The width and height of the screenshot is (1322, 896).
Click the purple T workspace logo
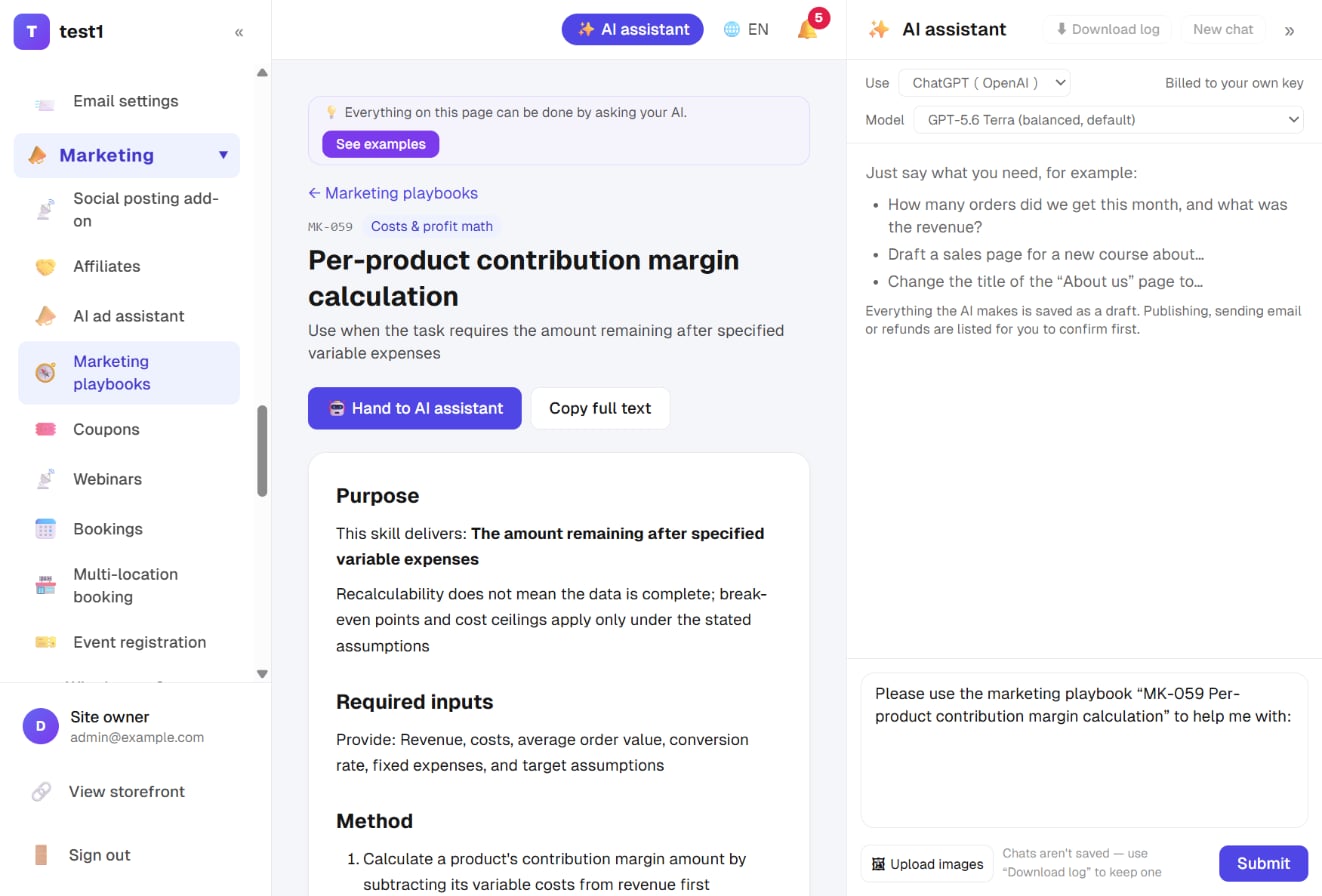(32, 31)
